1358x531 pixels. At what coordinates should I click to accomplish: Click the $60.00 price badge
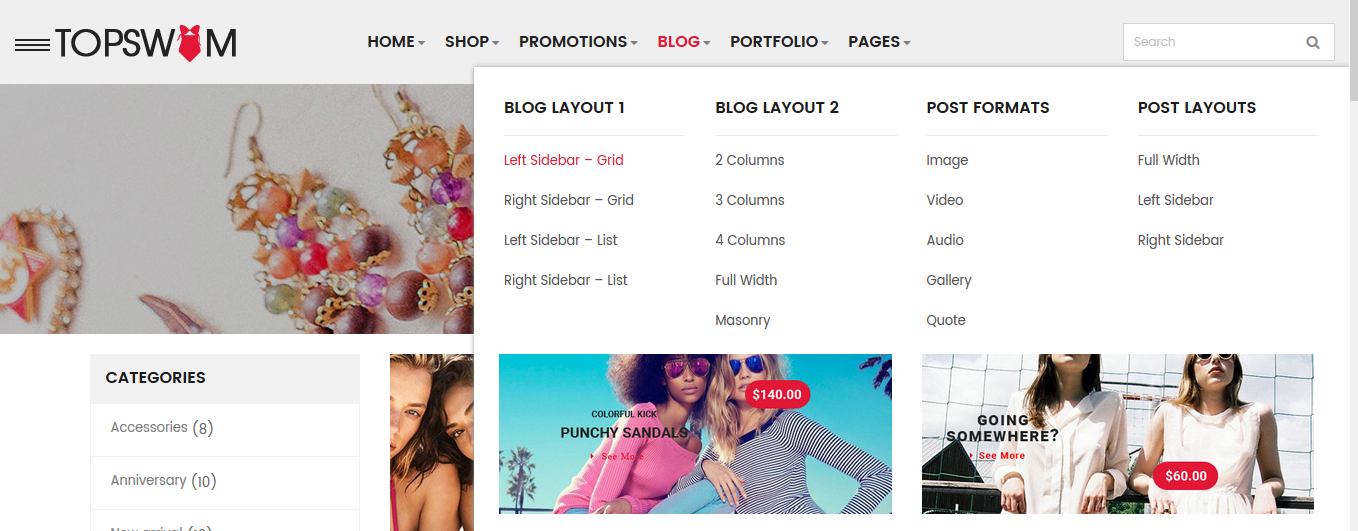pos(1185,476)
